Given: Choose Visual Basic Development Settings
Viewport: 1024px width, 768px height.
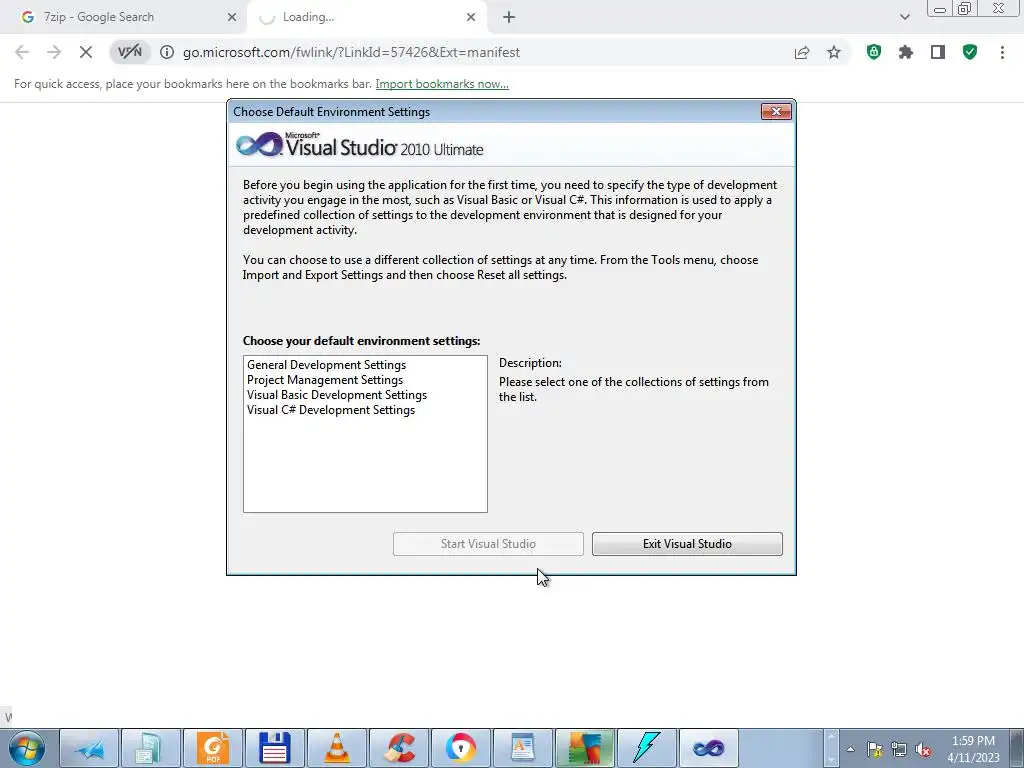Looking at the screenshot, I should [337, 395].
